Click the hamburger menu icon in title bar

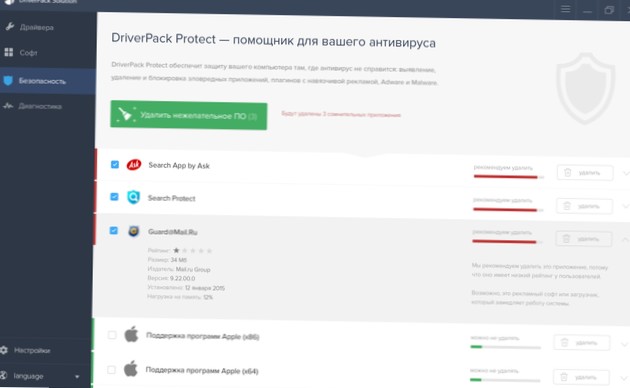pyautogui.click(x=566, y=9)
